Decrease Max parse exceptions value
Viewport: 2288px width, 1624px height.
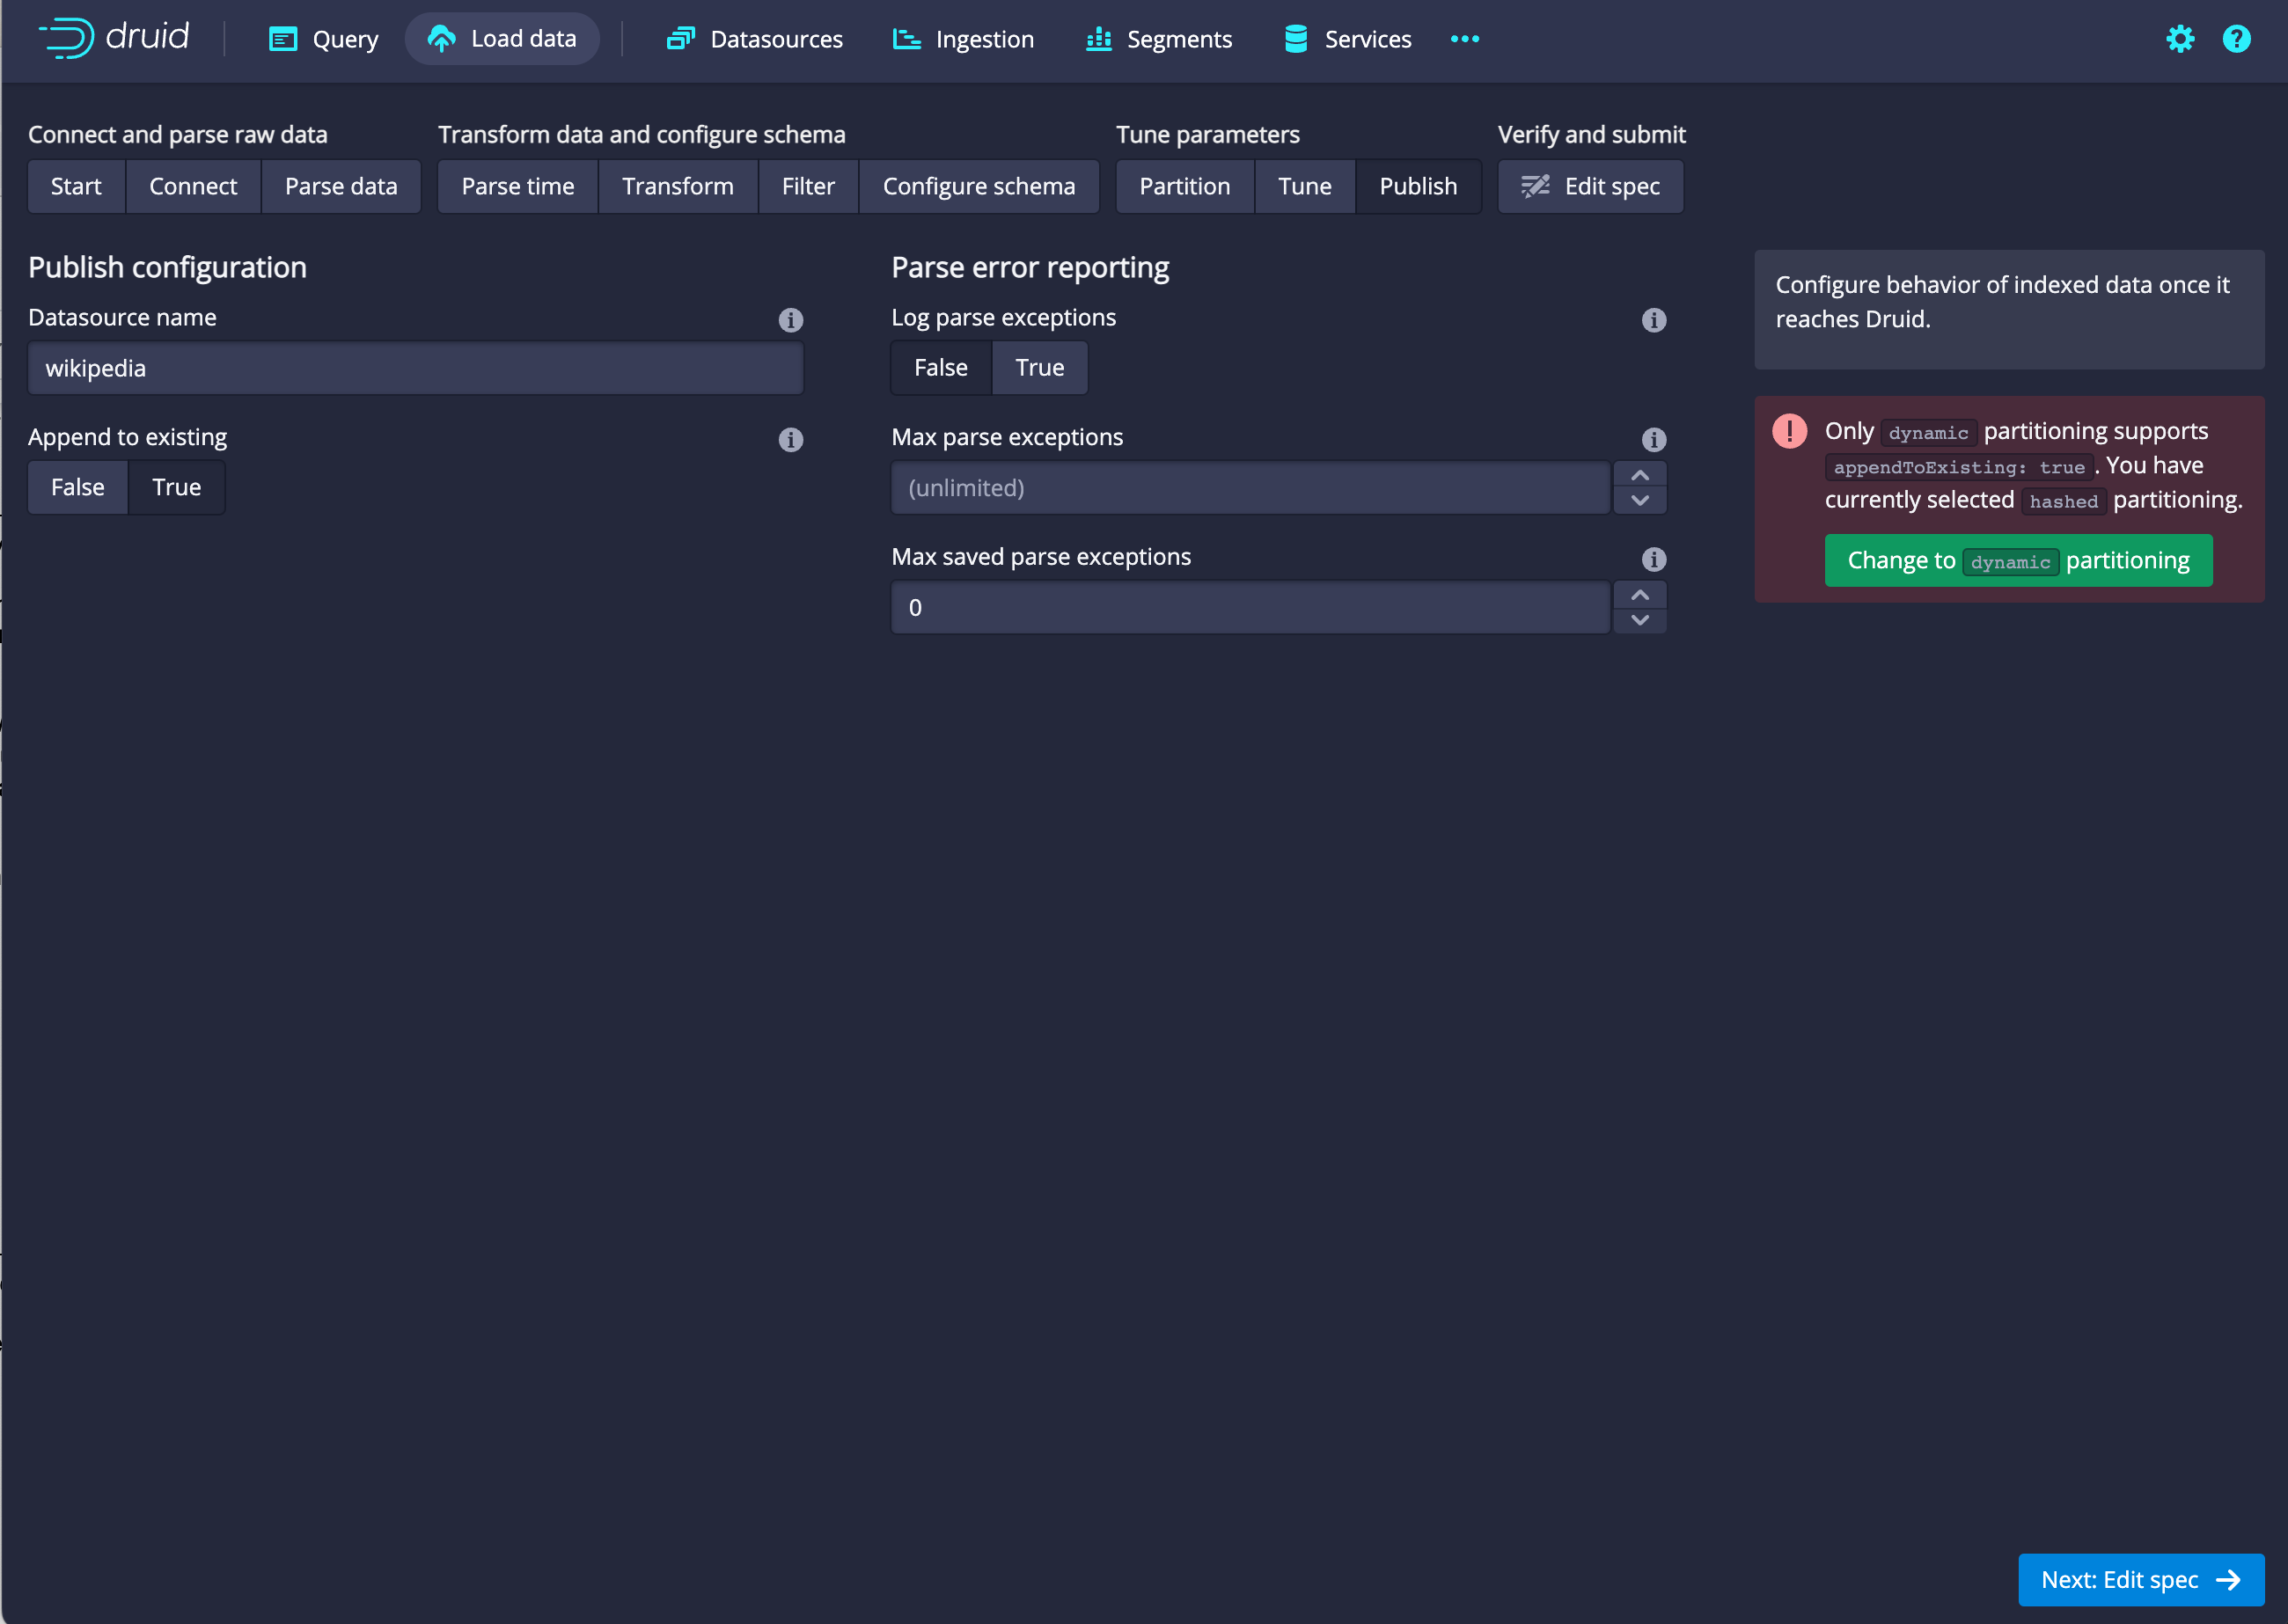coord(1639,500)
